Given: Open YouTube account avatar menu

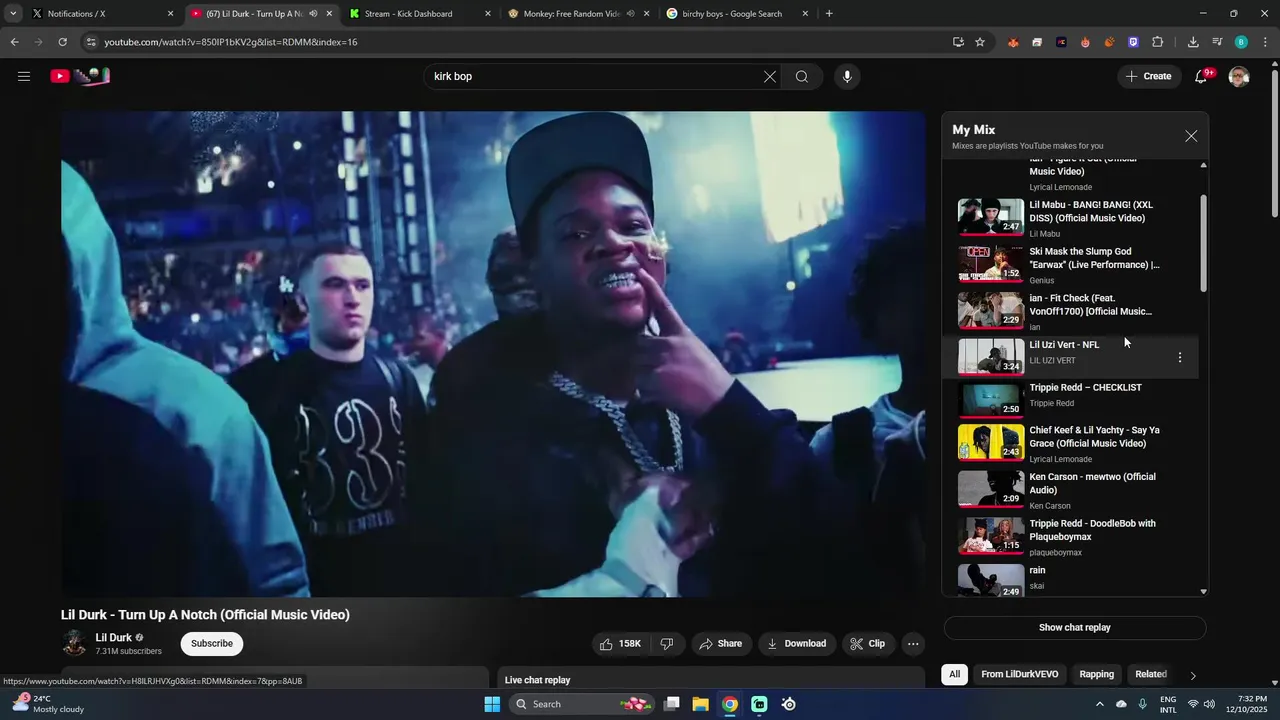Looking at the screenshot, I should click(x=1239, y=76).
